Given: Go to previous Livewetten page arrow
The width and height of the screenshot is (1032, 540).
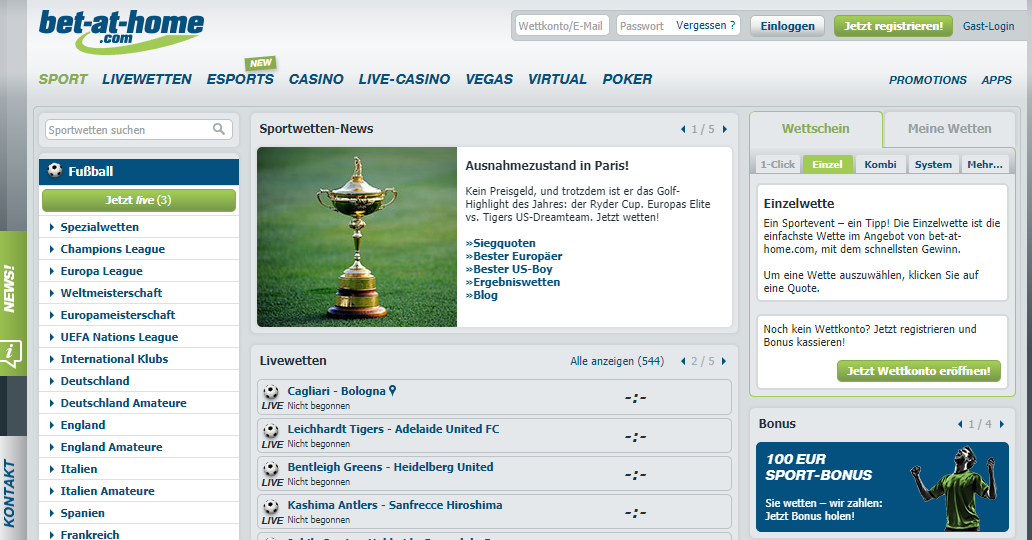Looking at the screenshot, I should (683, 361).
